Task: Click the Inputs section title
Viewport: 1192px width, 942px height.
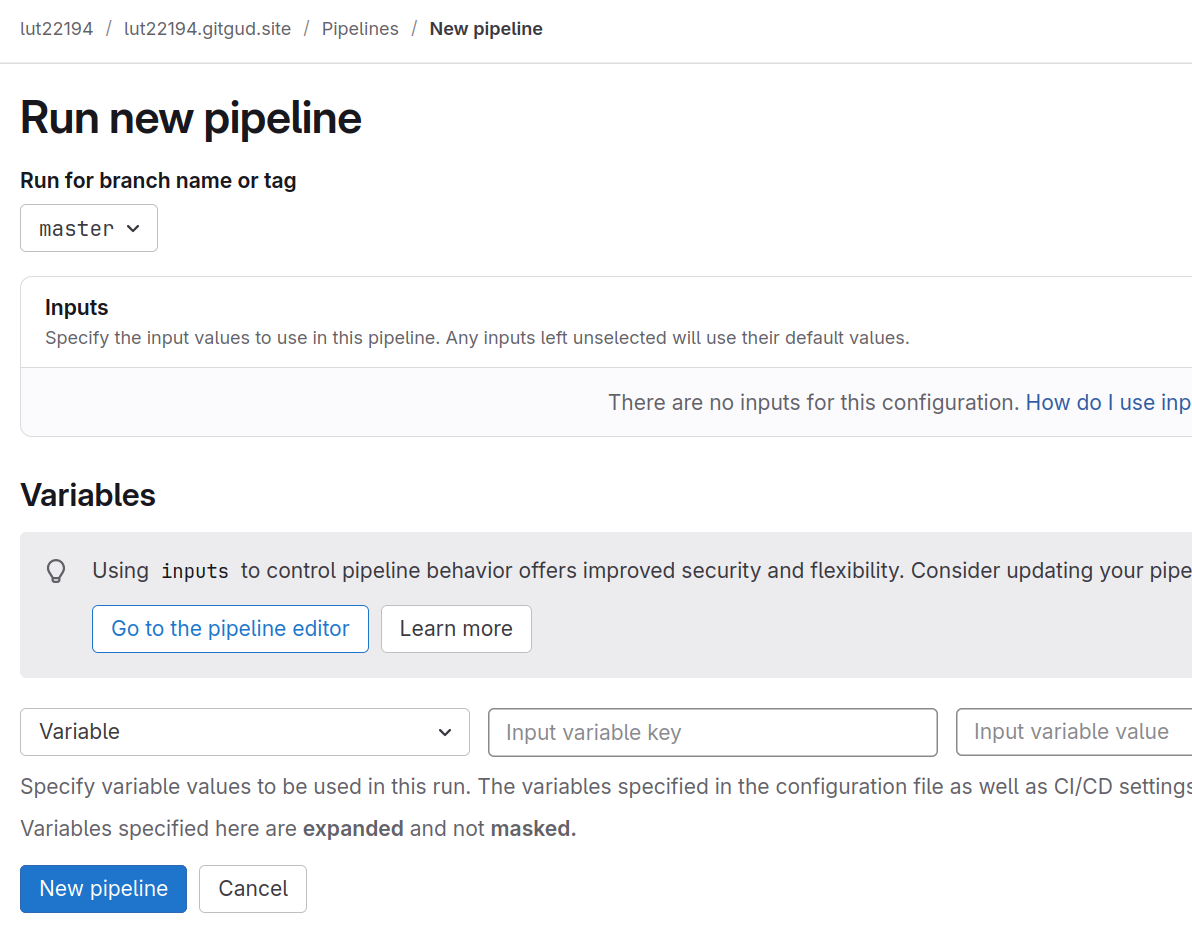Action: (77, 307)
